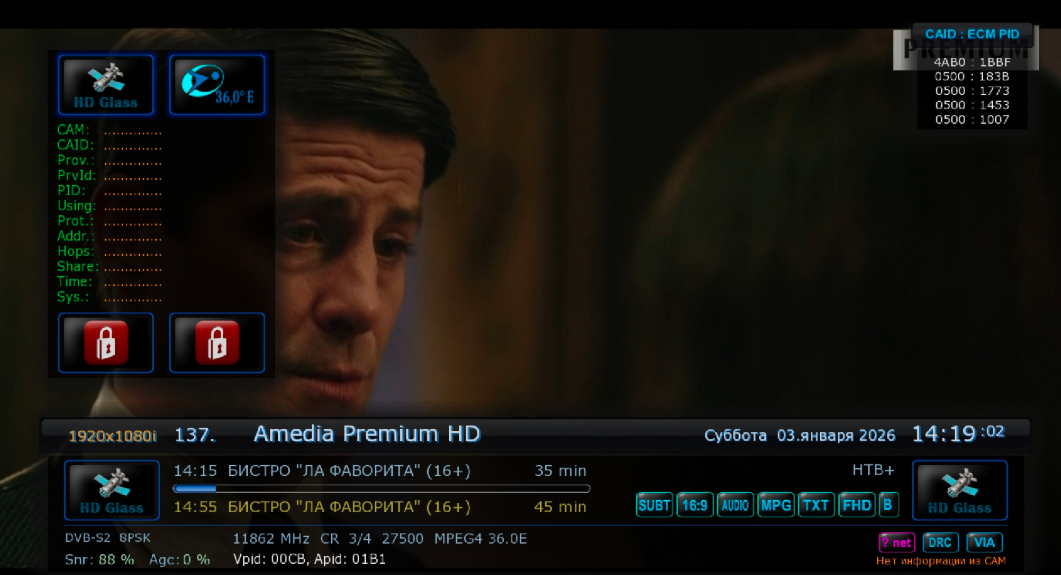Screen dimensions: 1061x575
Task: Select the 36.0°E satellite position icon
Action: pos(217,85)
